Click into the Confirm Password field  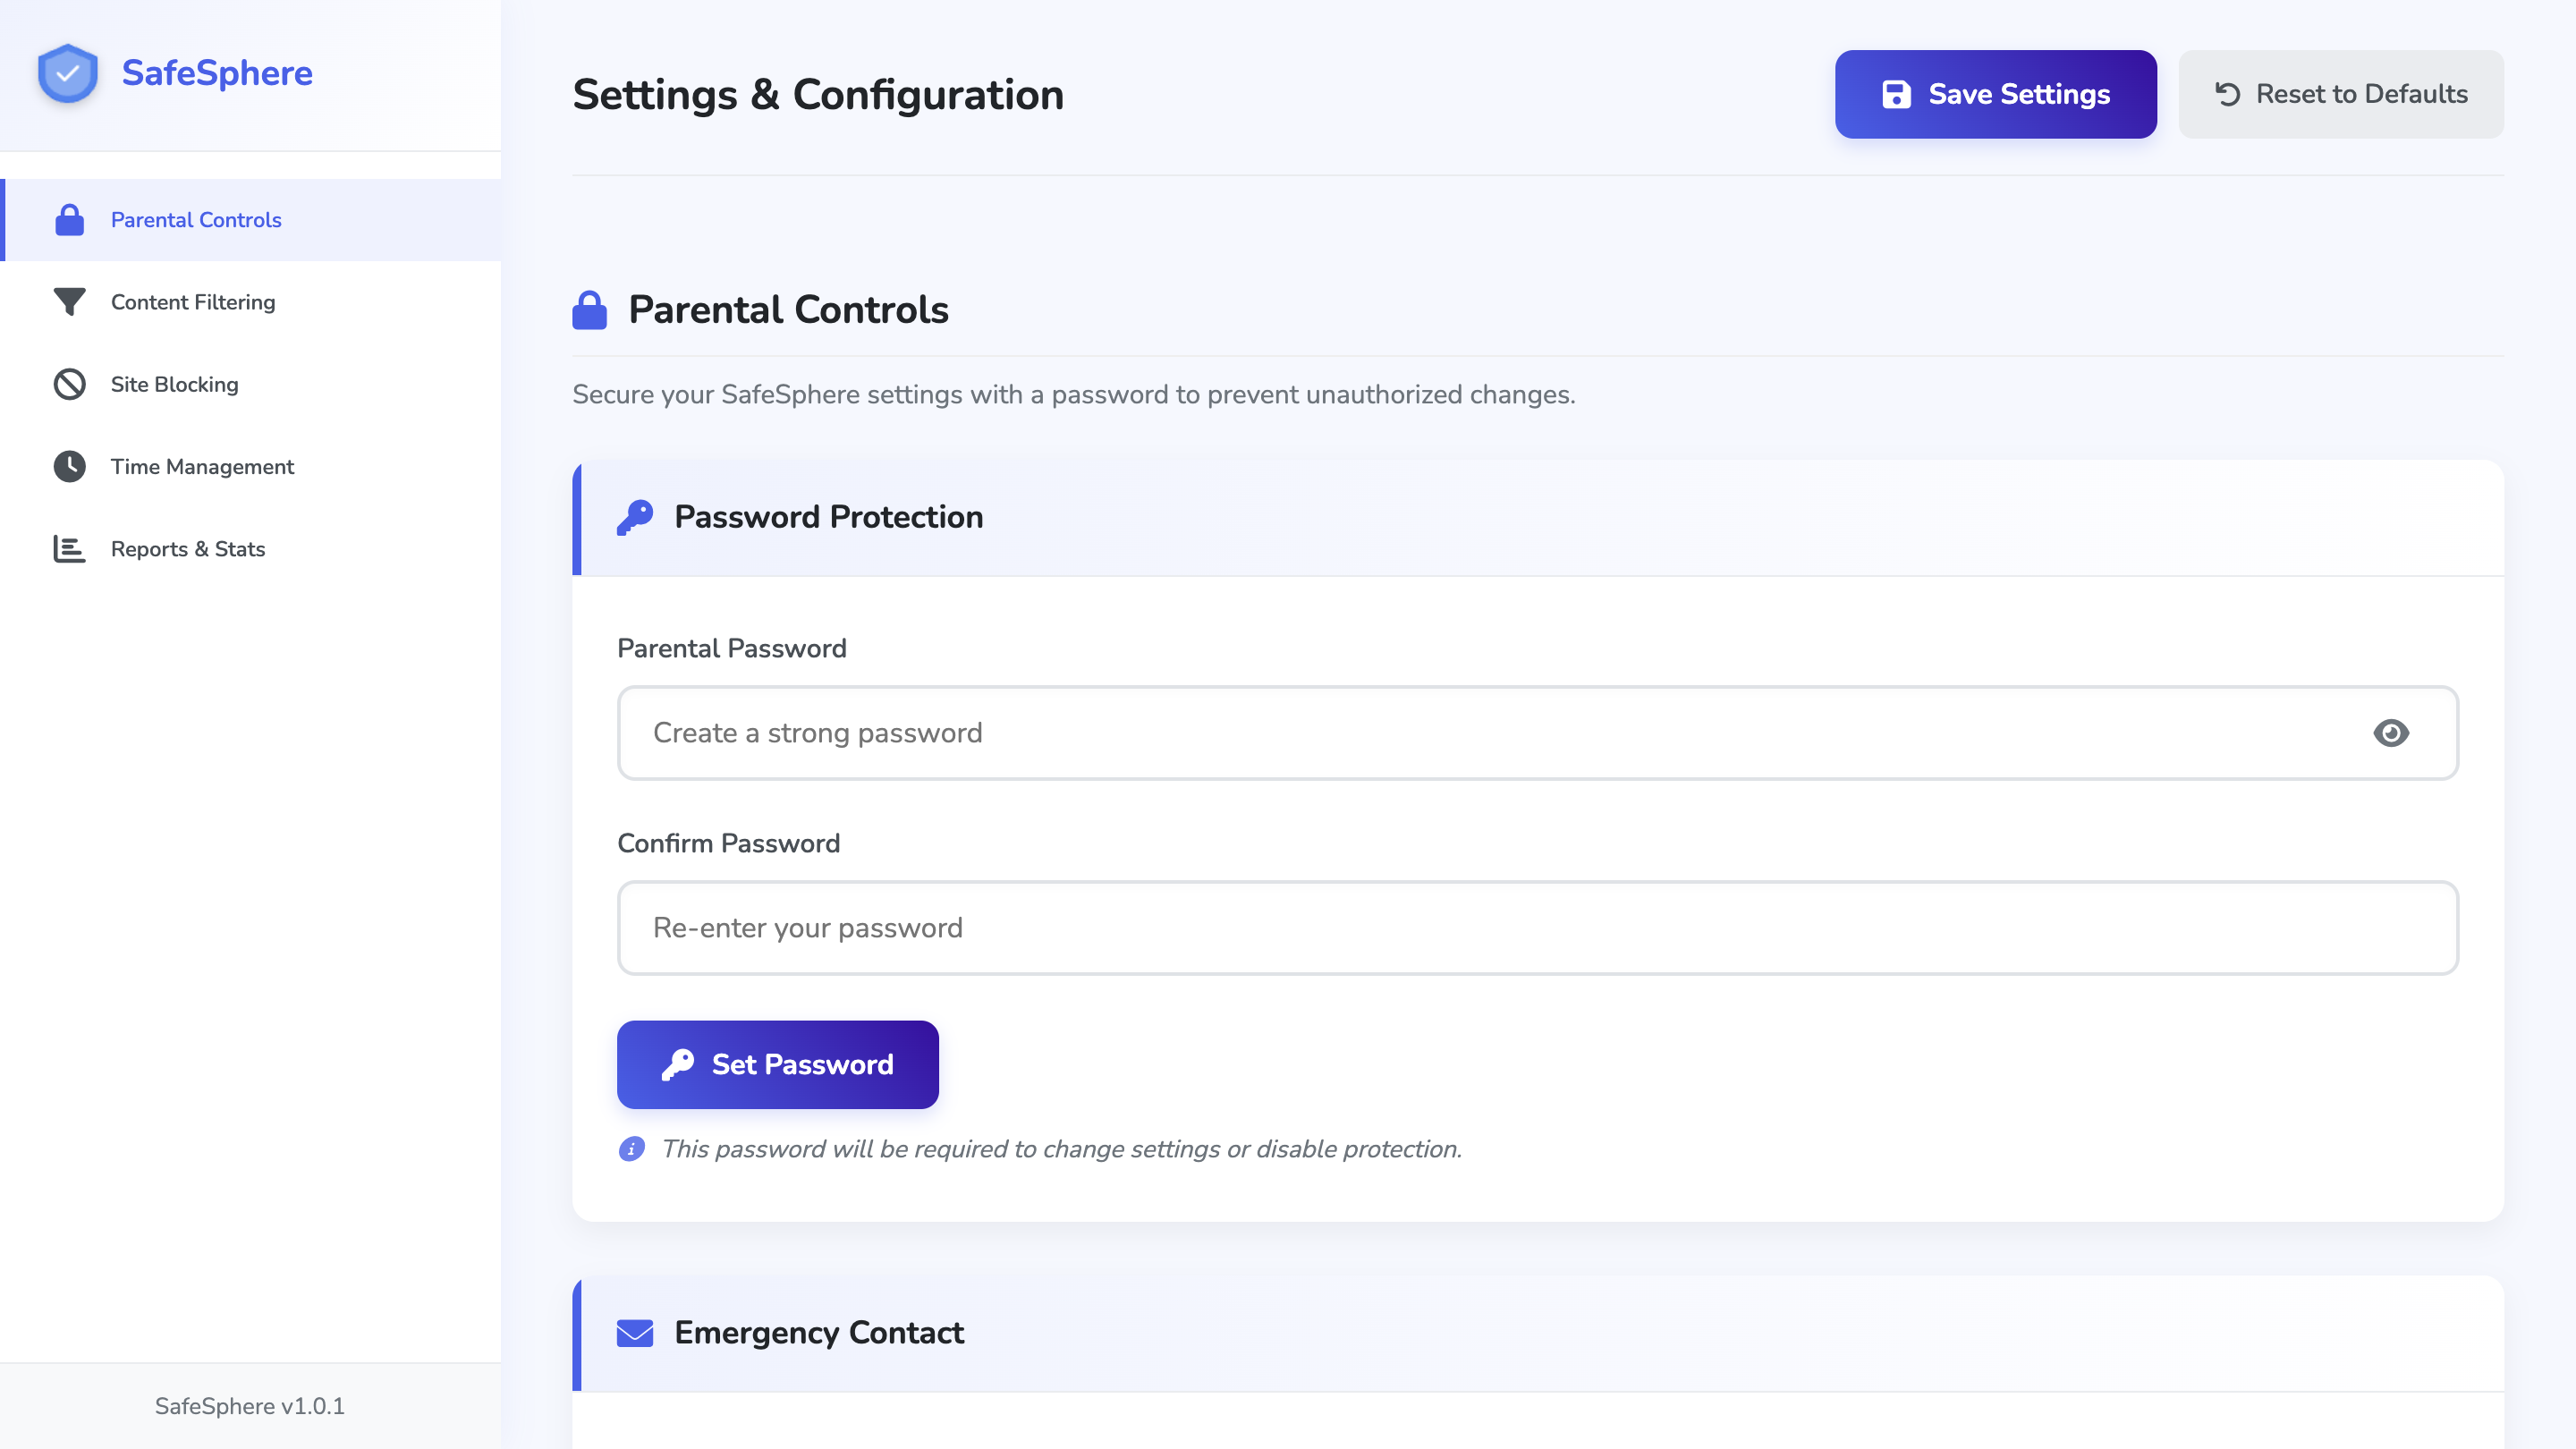pyautogui.click(x=1538, y=928)
